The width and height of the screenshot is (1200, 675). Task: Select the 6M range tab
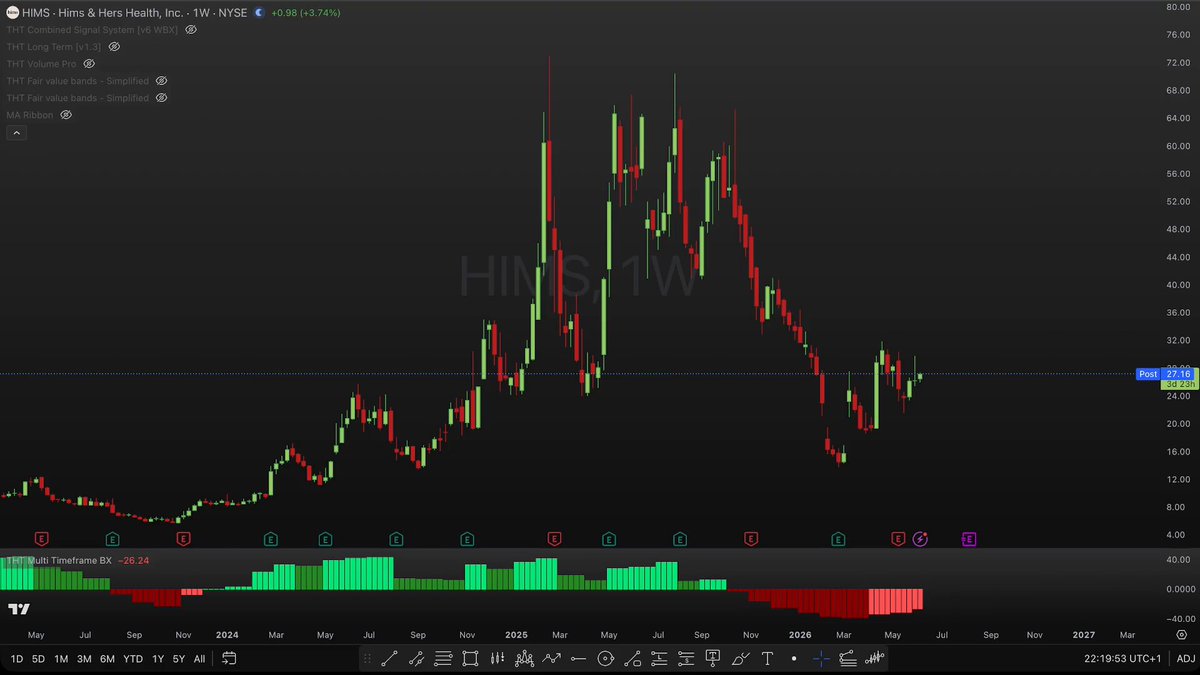pos(107,658)
